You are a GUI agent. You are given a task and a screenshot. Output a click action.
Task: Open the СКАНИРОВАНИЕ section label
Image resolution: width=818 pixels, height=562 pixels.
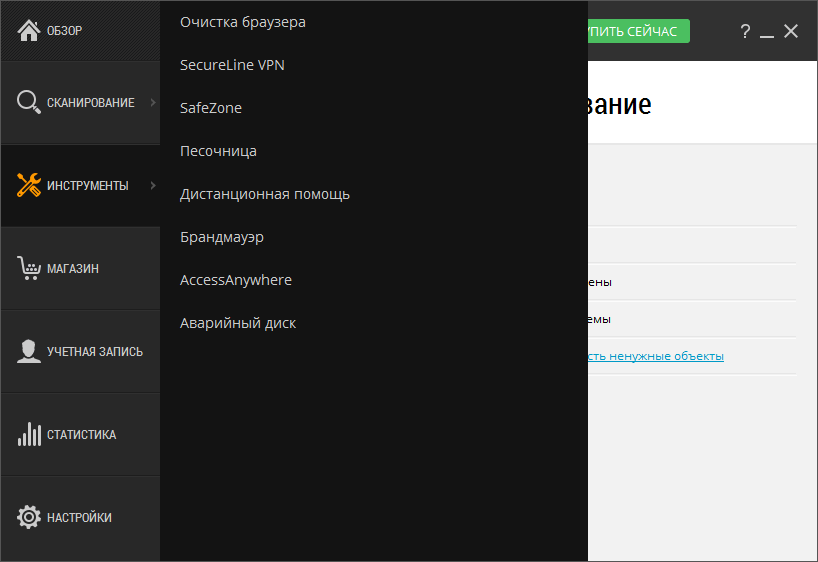pos(91,103)
